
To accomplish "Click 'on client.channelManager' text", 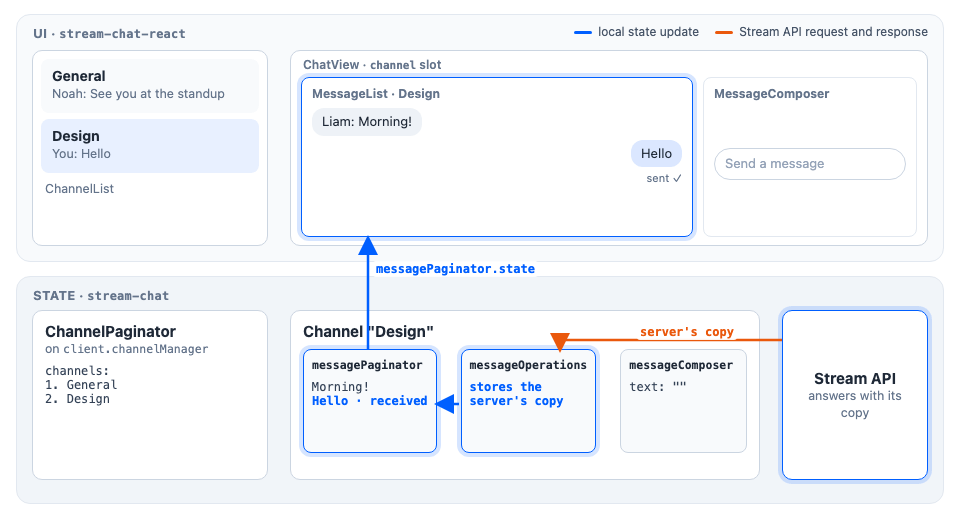I will (x=127, y=349).
